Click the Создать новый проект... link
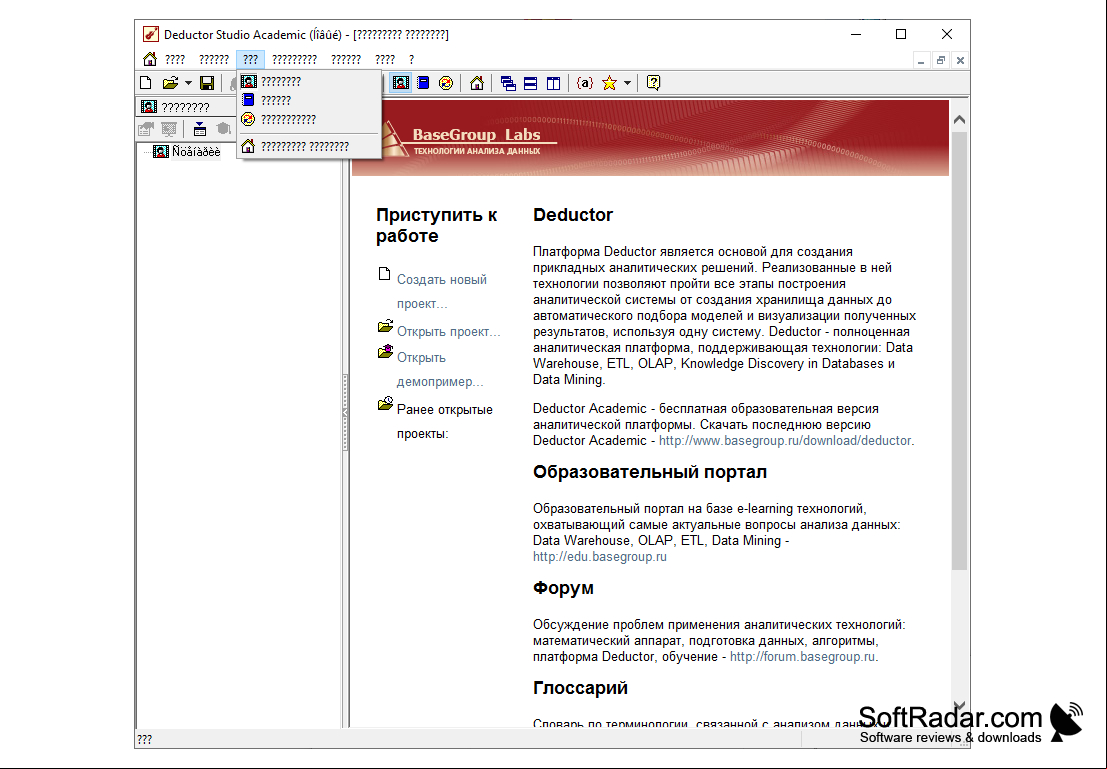This screenshot has height=769, width=1107. 442,292
